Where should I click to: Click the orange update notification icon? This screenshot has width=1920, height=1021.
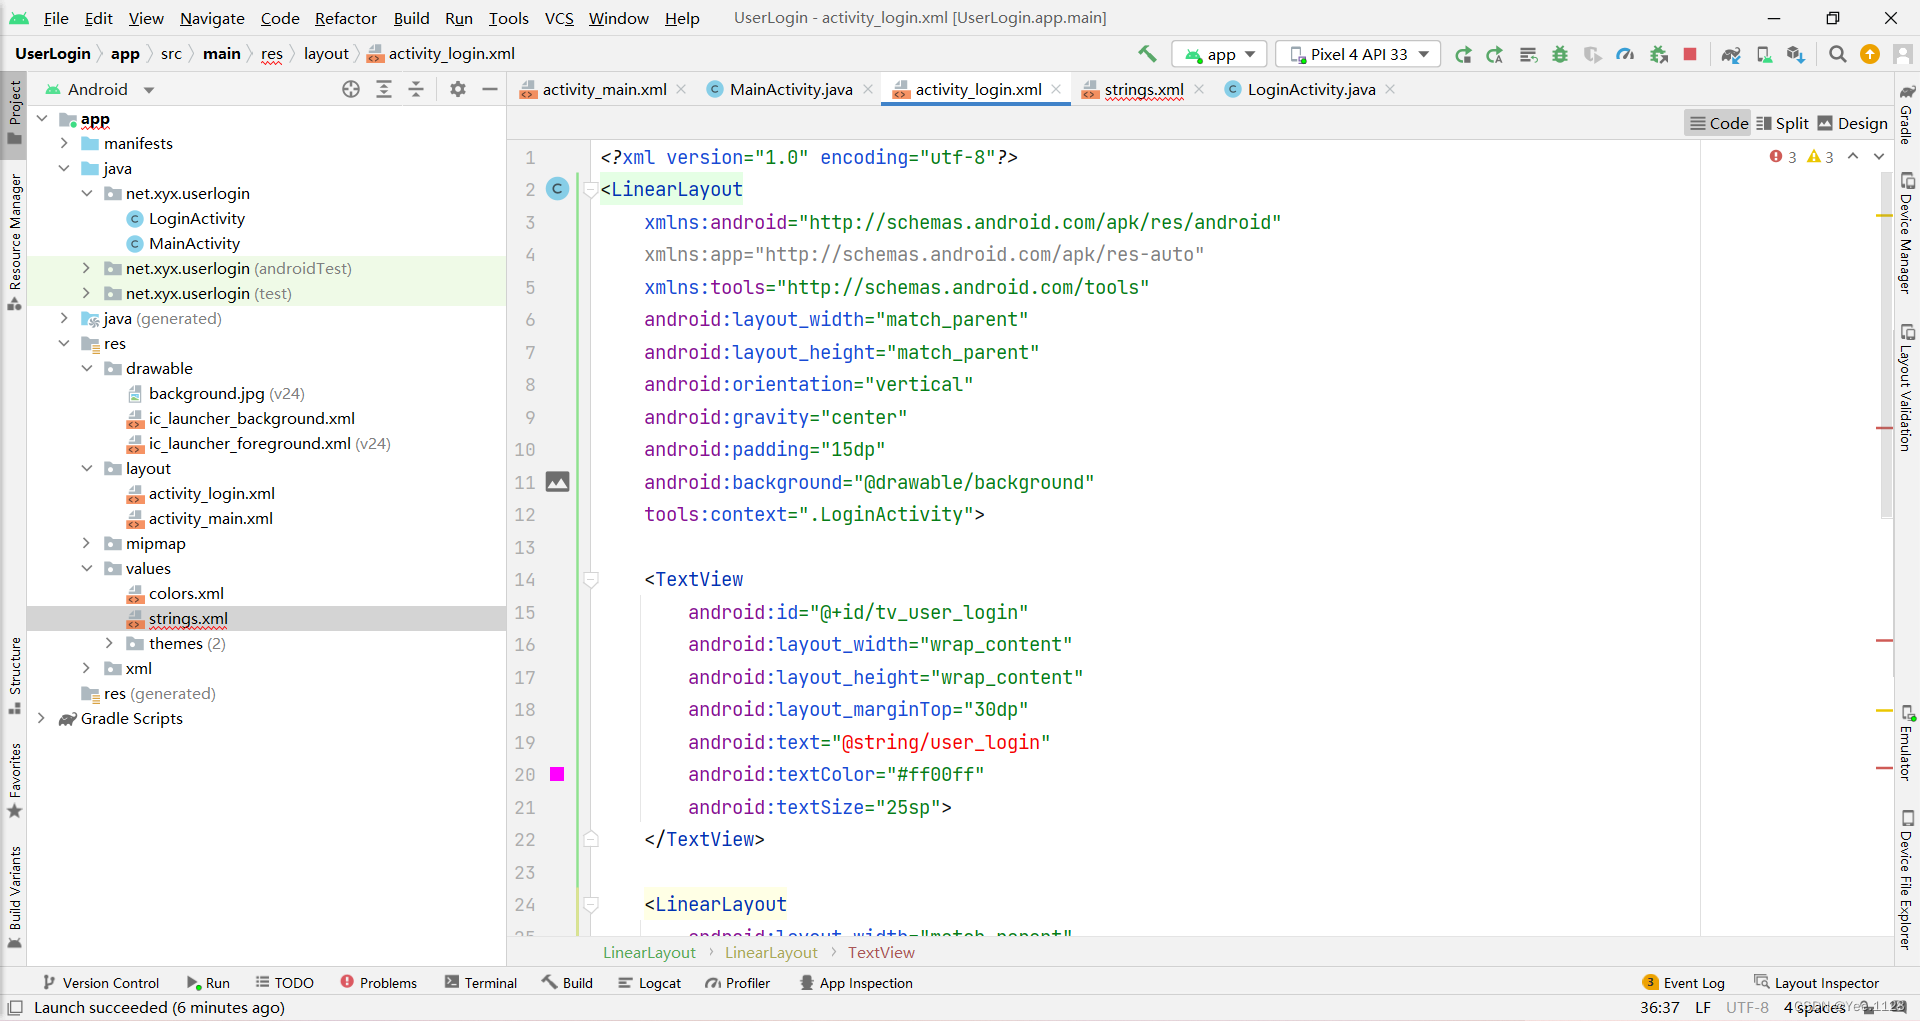(1870, 54)
